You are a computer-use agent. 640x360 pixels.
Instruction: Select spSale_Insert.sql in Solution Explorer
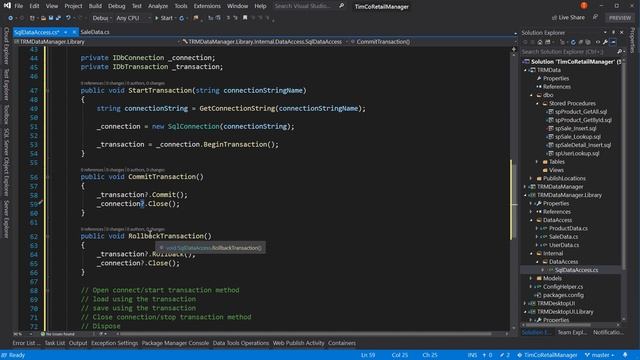coord(575,129)
